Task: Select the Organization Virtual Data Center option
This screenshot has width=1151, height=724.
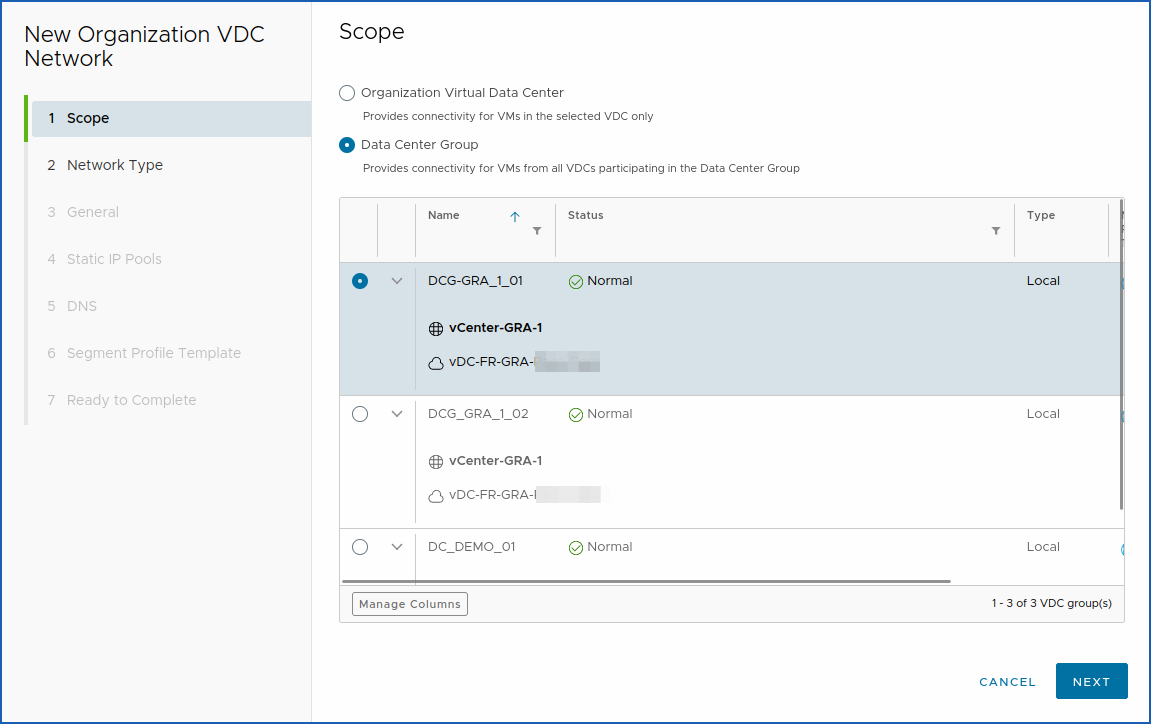Action: pos(346,92)
